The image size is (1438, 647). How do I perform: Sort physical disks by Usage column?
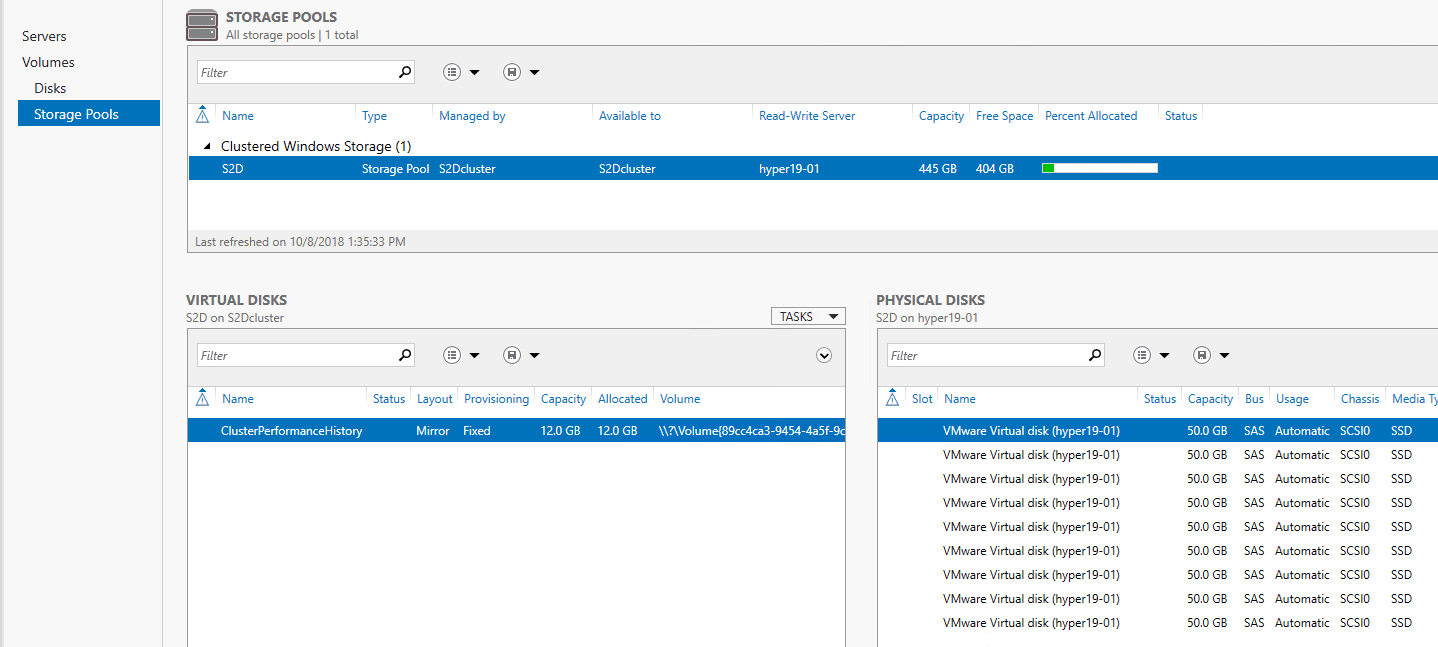(x=1292, y=399)
